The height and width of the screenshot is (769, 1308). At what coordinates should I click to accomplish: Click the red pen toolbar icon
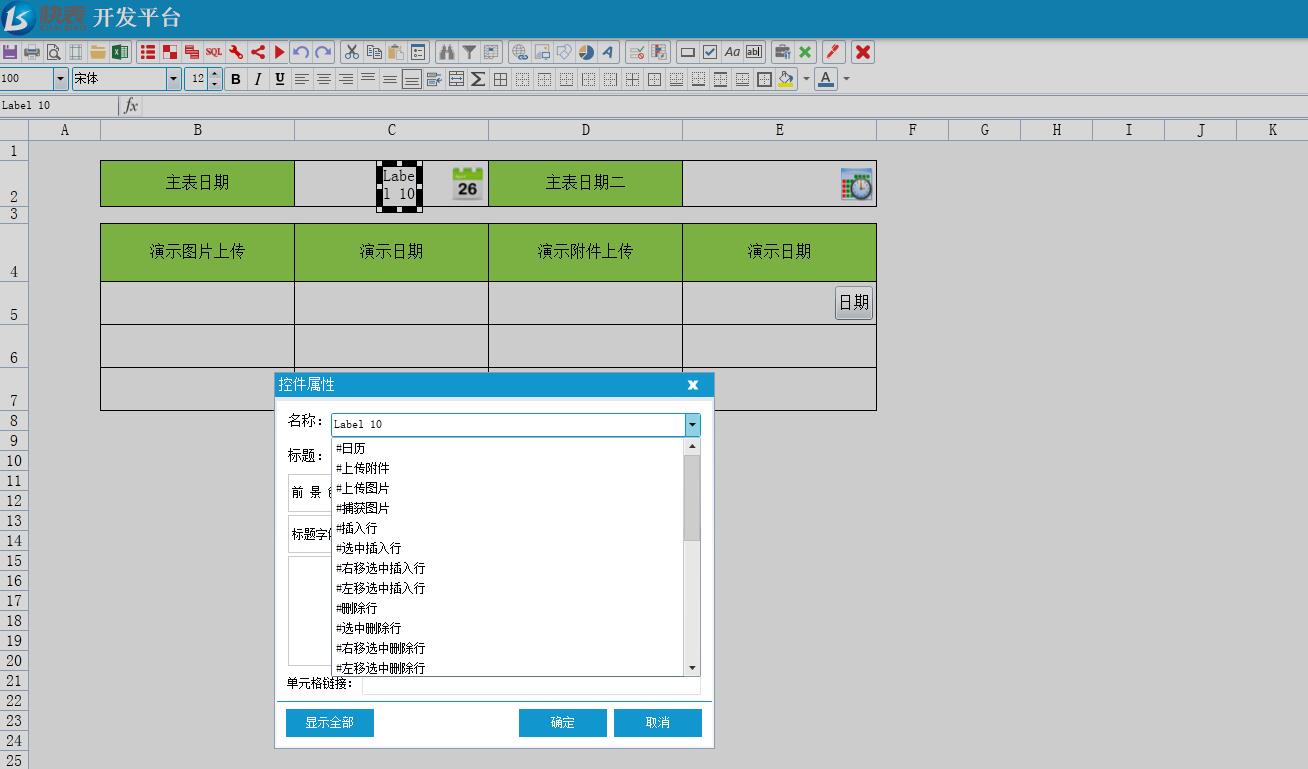click(x=833, y=52)
